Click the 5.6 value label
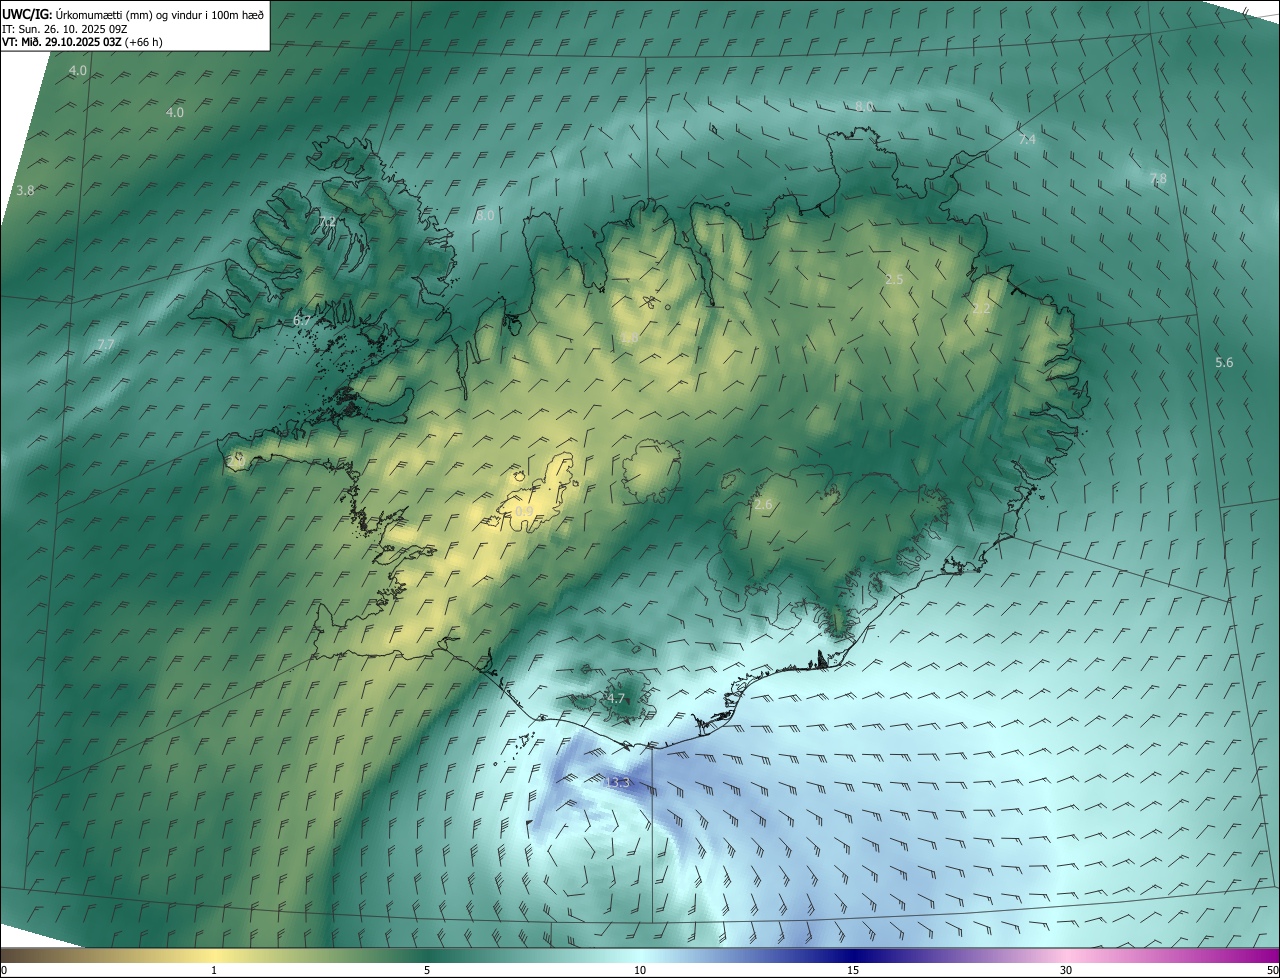 [x=1224, y=362]
